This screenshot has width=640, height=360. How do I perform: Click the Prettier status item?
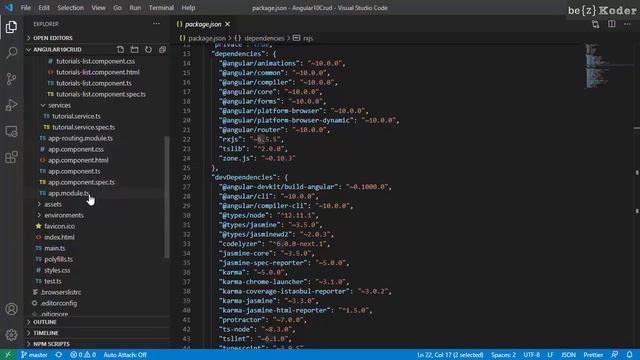[x=593, y=355]
